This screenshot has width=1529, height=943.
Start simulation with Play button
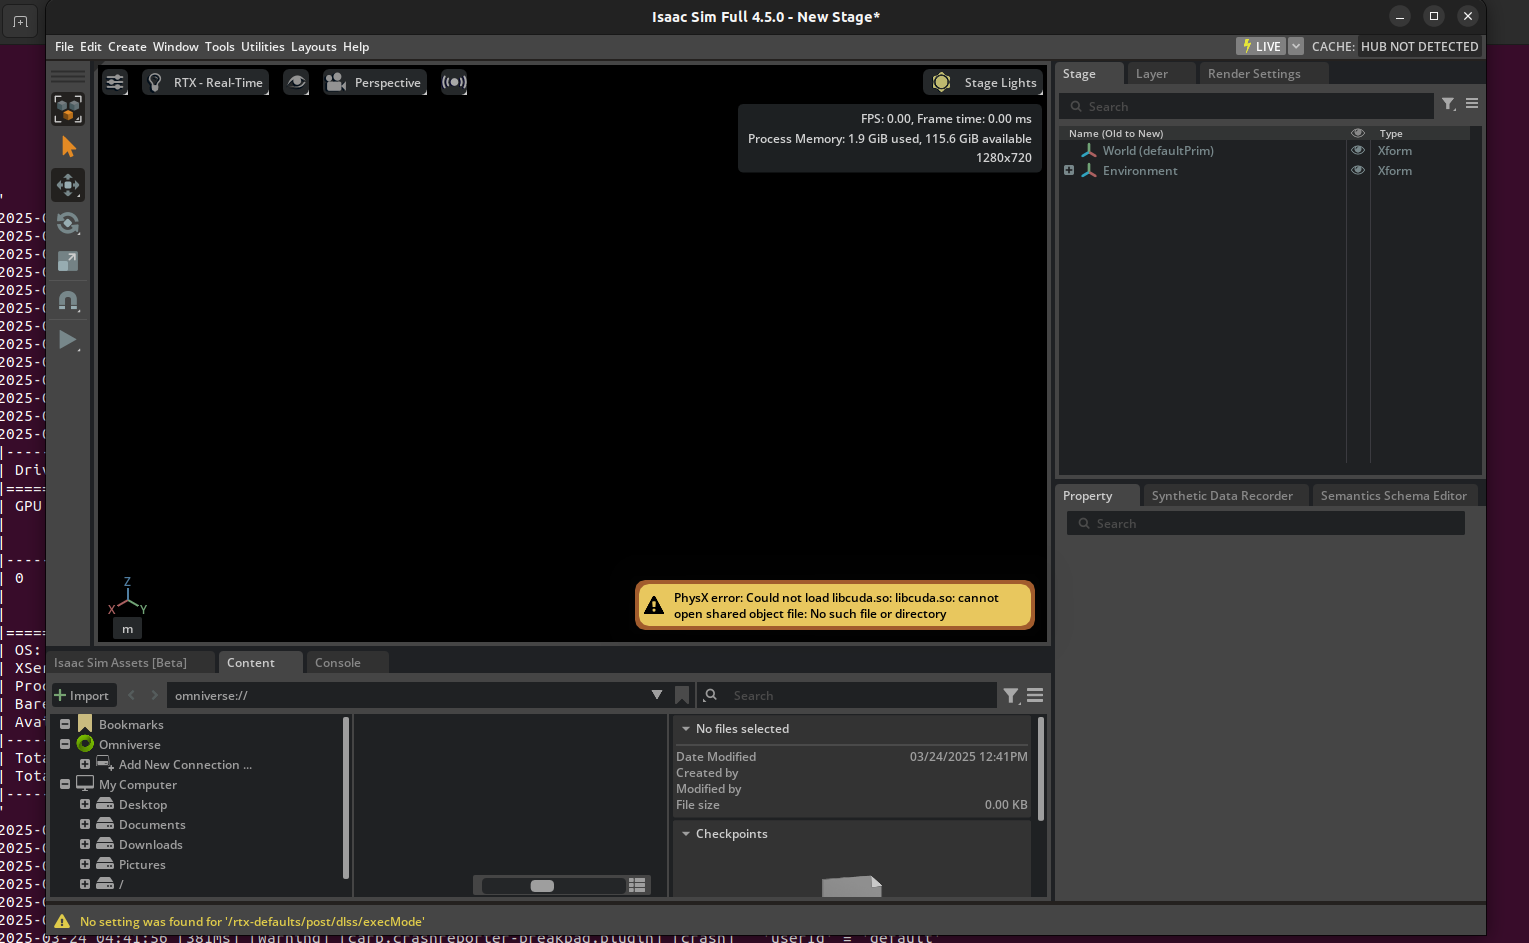[x=68, y=340]
